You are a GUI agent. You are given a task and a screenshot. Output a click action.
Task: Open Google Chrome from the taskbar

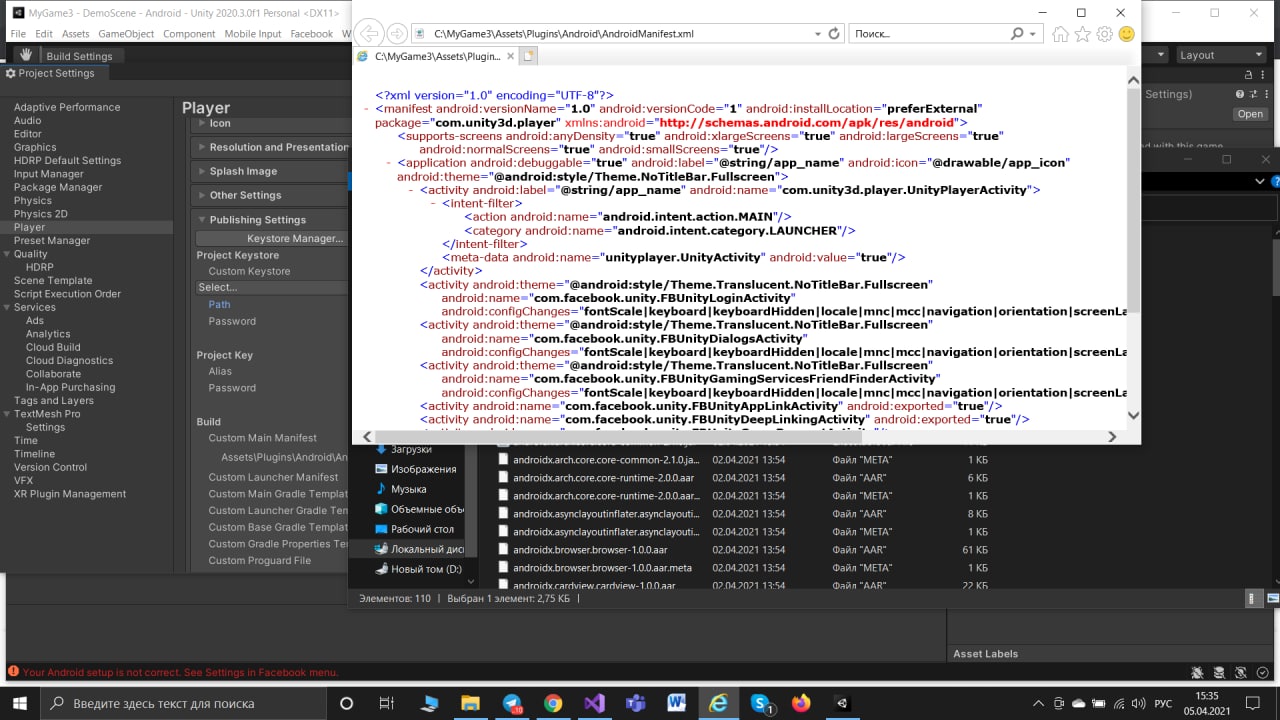tap(553, 703)
